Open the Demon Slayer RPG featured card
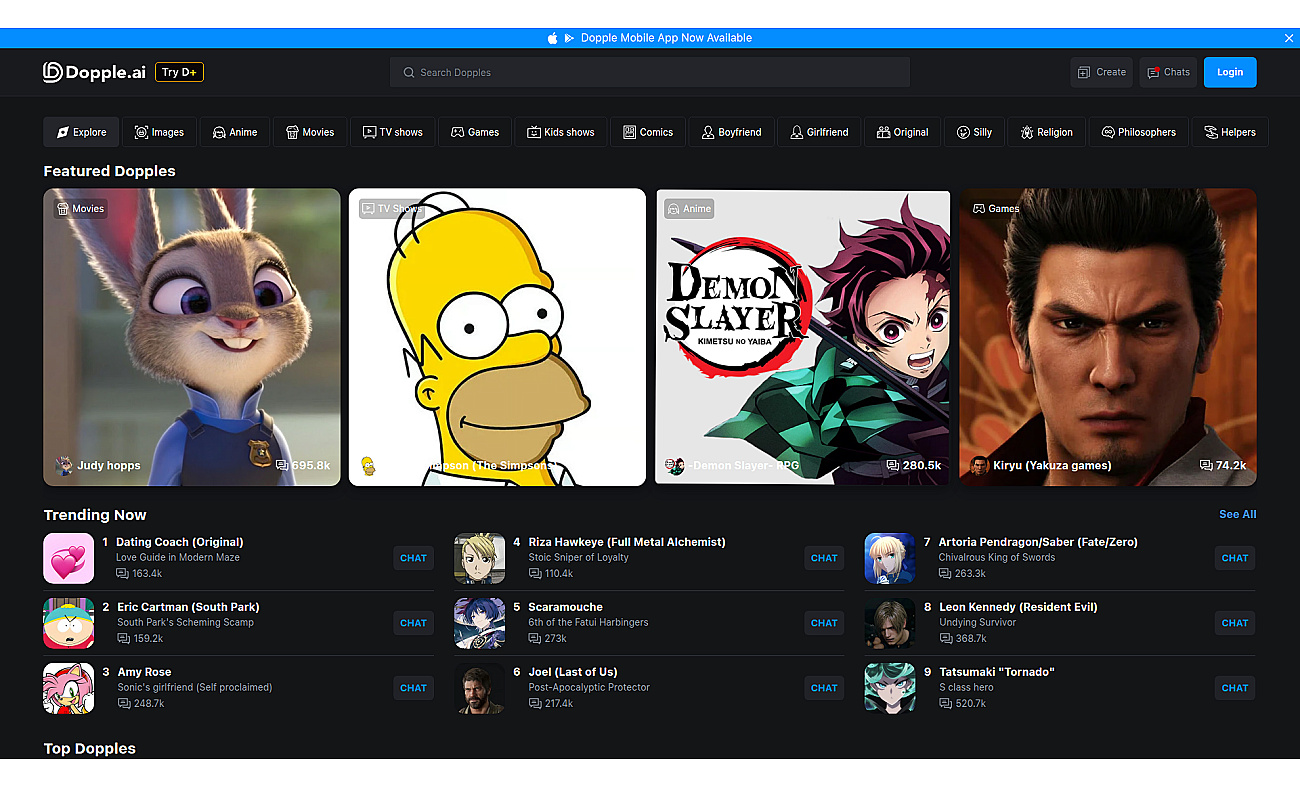 [803, 337]
